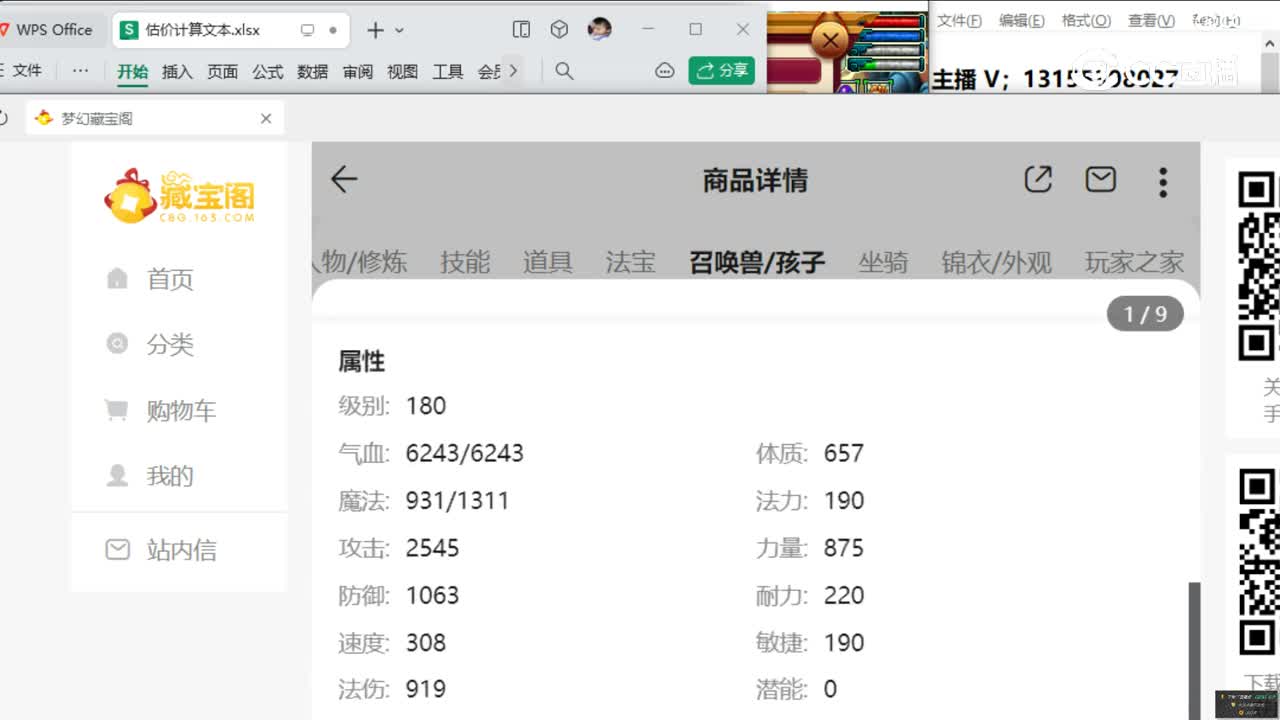Screen dimensions: 1280x720
Task: Open Notepad 格式(O) menu
Action: tap(1086, 20)
